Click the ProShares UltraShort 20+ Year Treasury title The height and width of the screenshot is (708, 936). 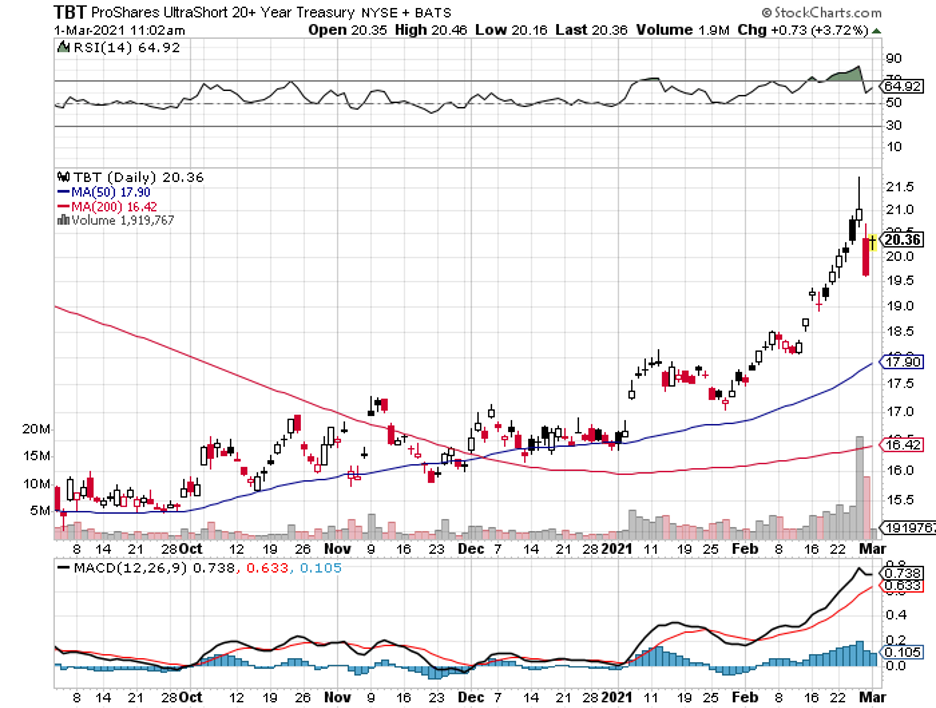coord(223,12)
